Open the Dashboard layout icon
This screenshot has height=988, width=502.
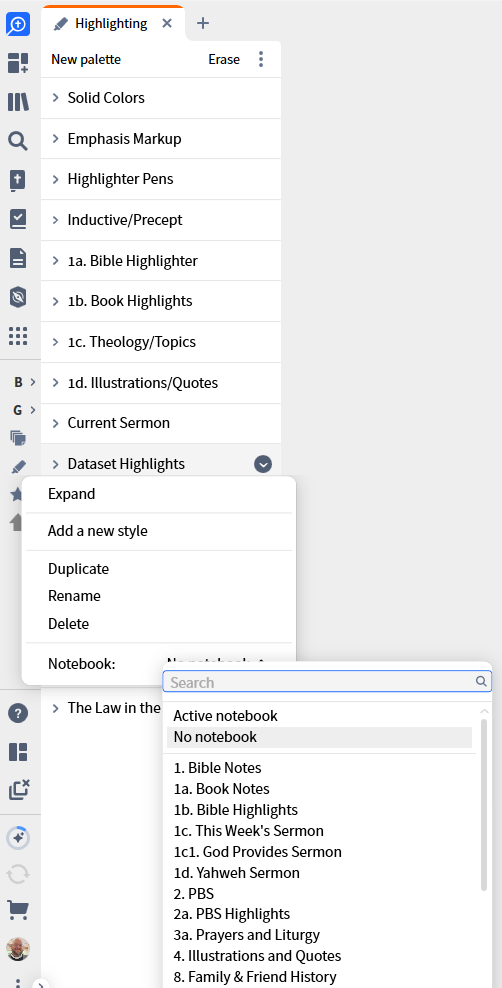coord(18,63)
